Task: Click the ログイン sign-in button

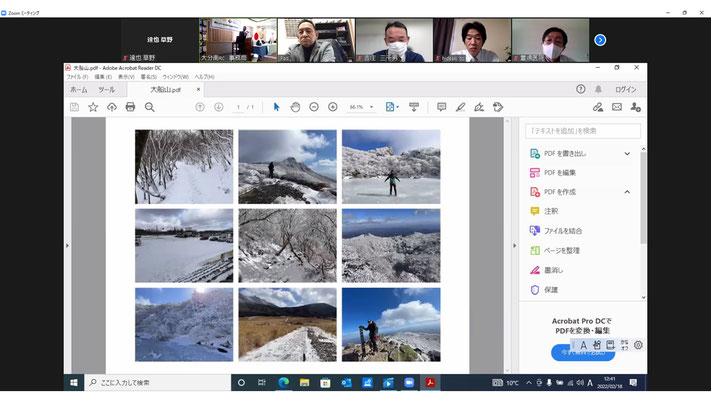Action: 626,89
